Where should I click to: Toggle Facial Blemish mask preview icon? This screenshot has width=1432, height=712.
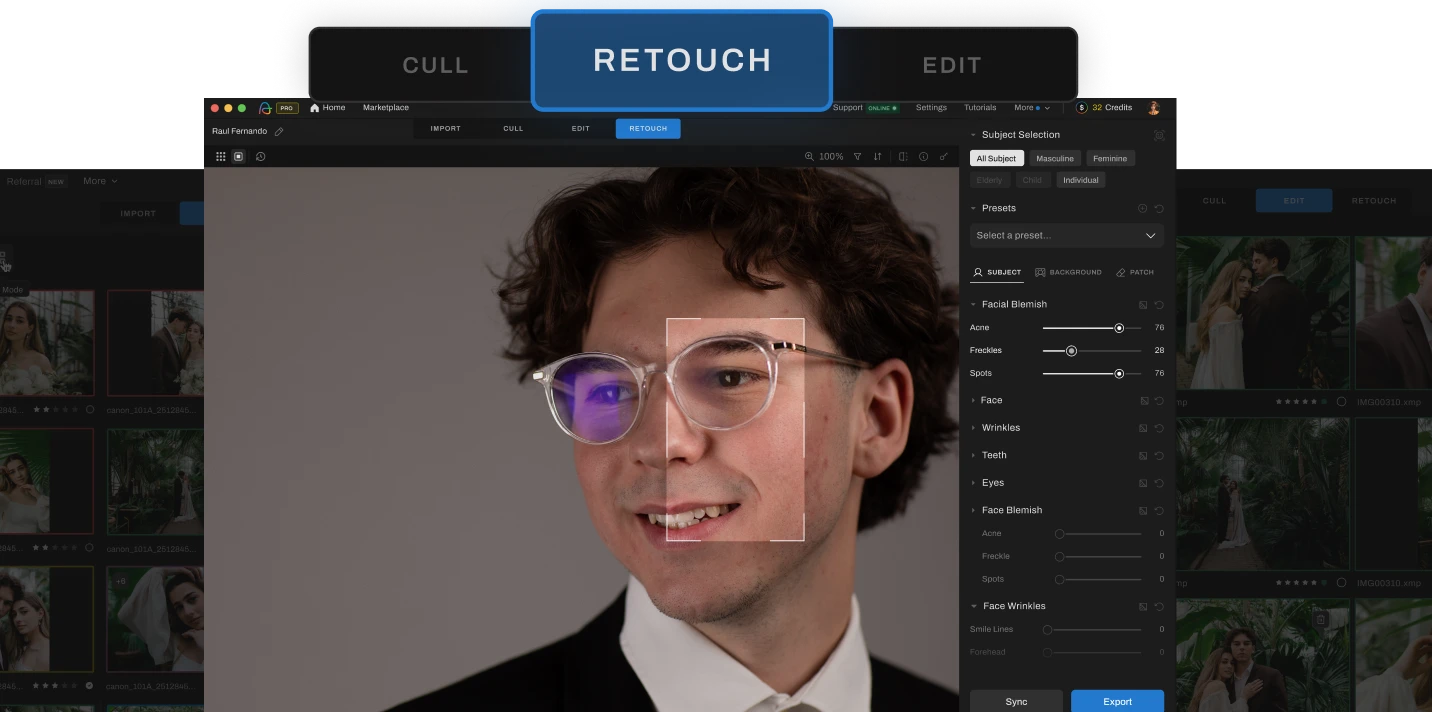point(1143,304)
